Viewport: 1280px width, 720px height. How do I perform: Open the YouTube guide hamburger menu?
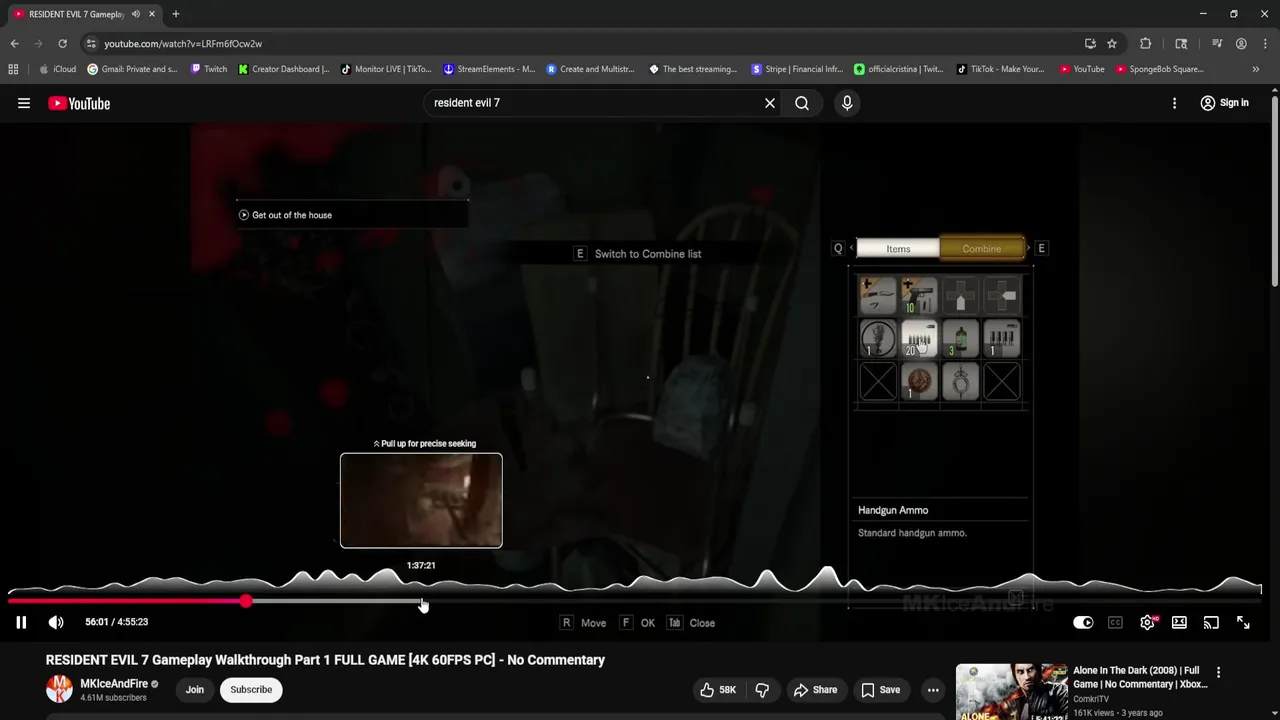click(x=24, y=103)
